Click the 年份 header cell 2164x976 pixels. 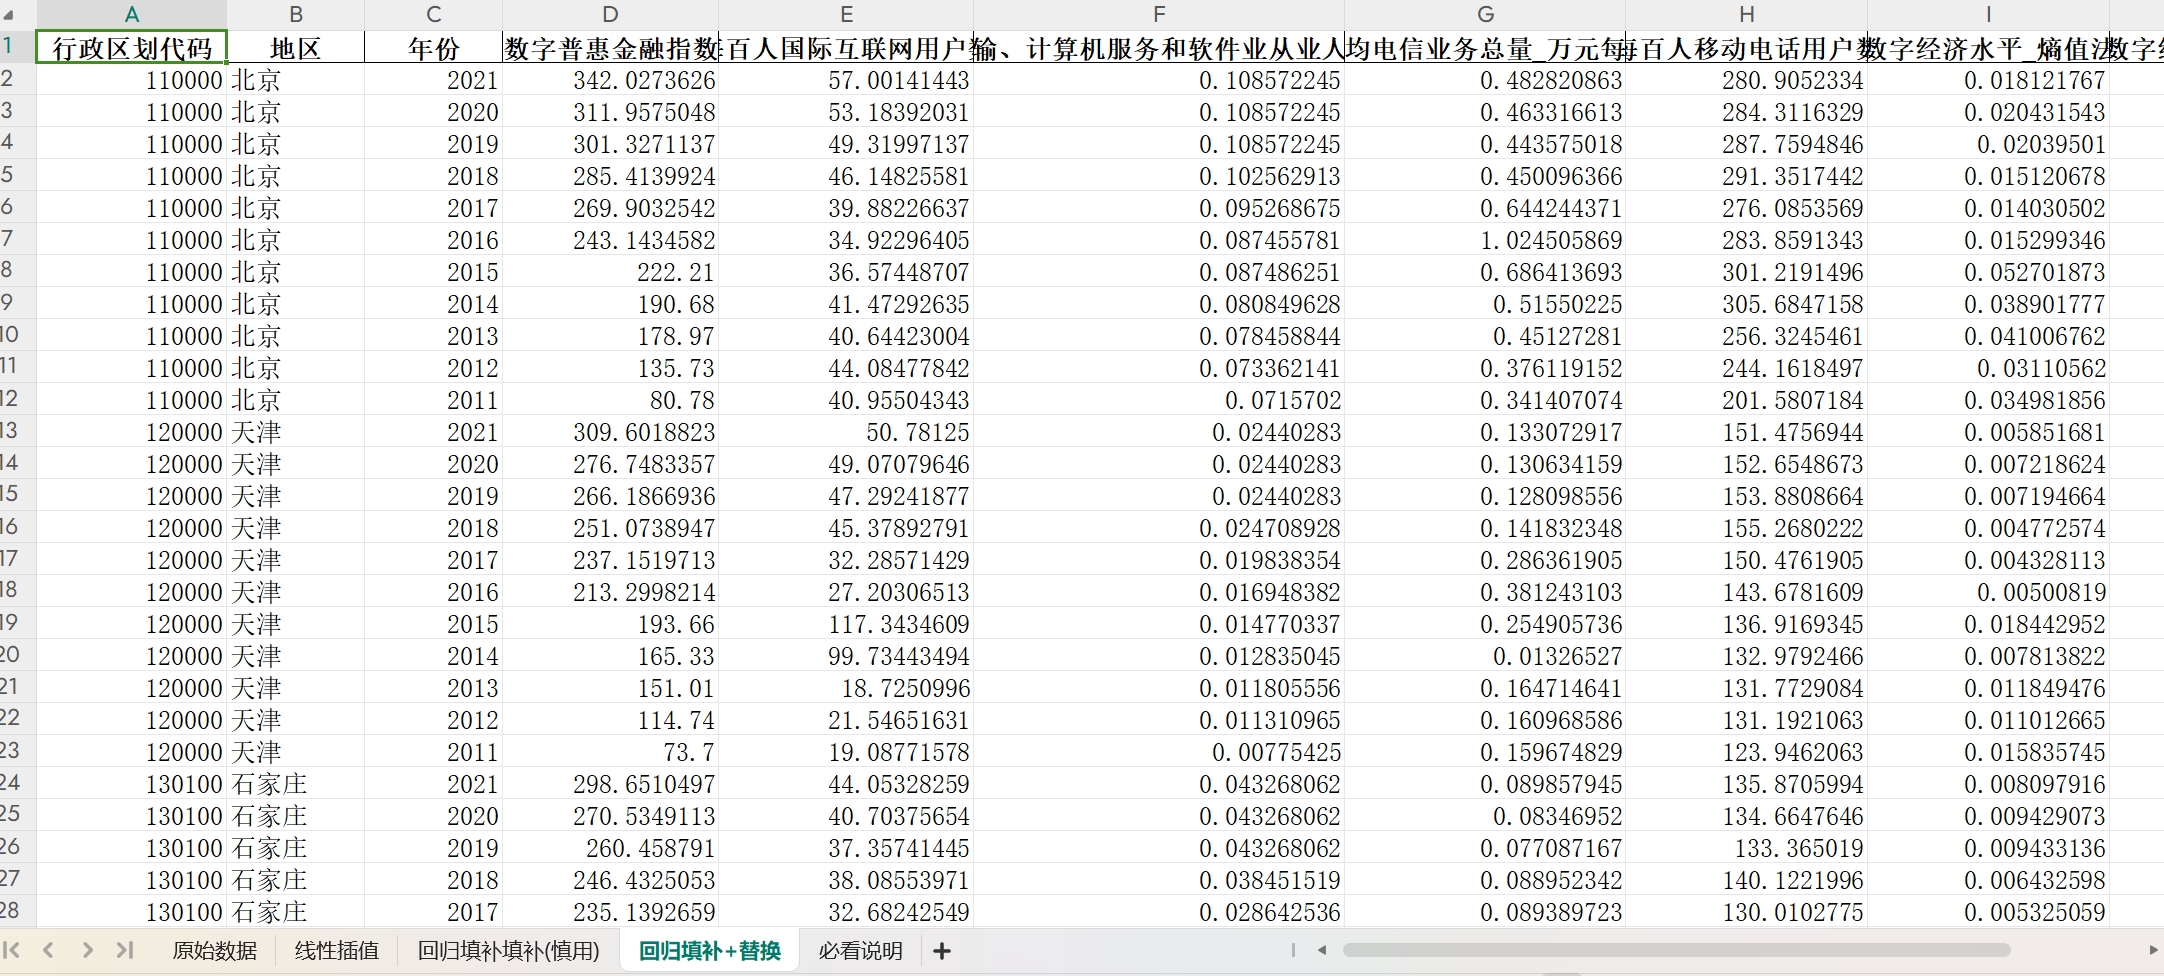tap(433, 47)
